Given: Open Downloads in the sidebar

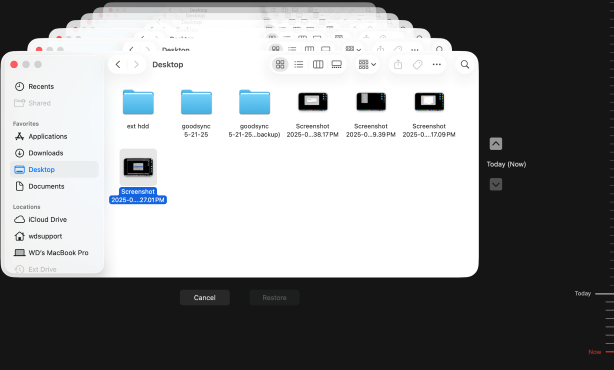Looking at the screenshot, I should point(54,153).
